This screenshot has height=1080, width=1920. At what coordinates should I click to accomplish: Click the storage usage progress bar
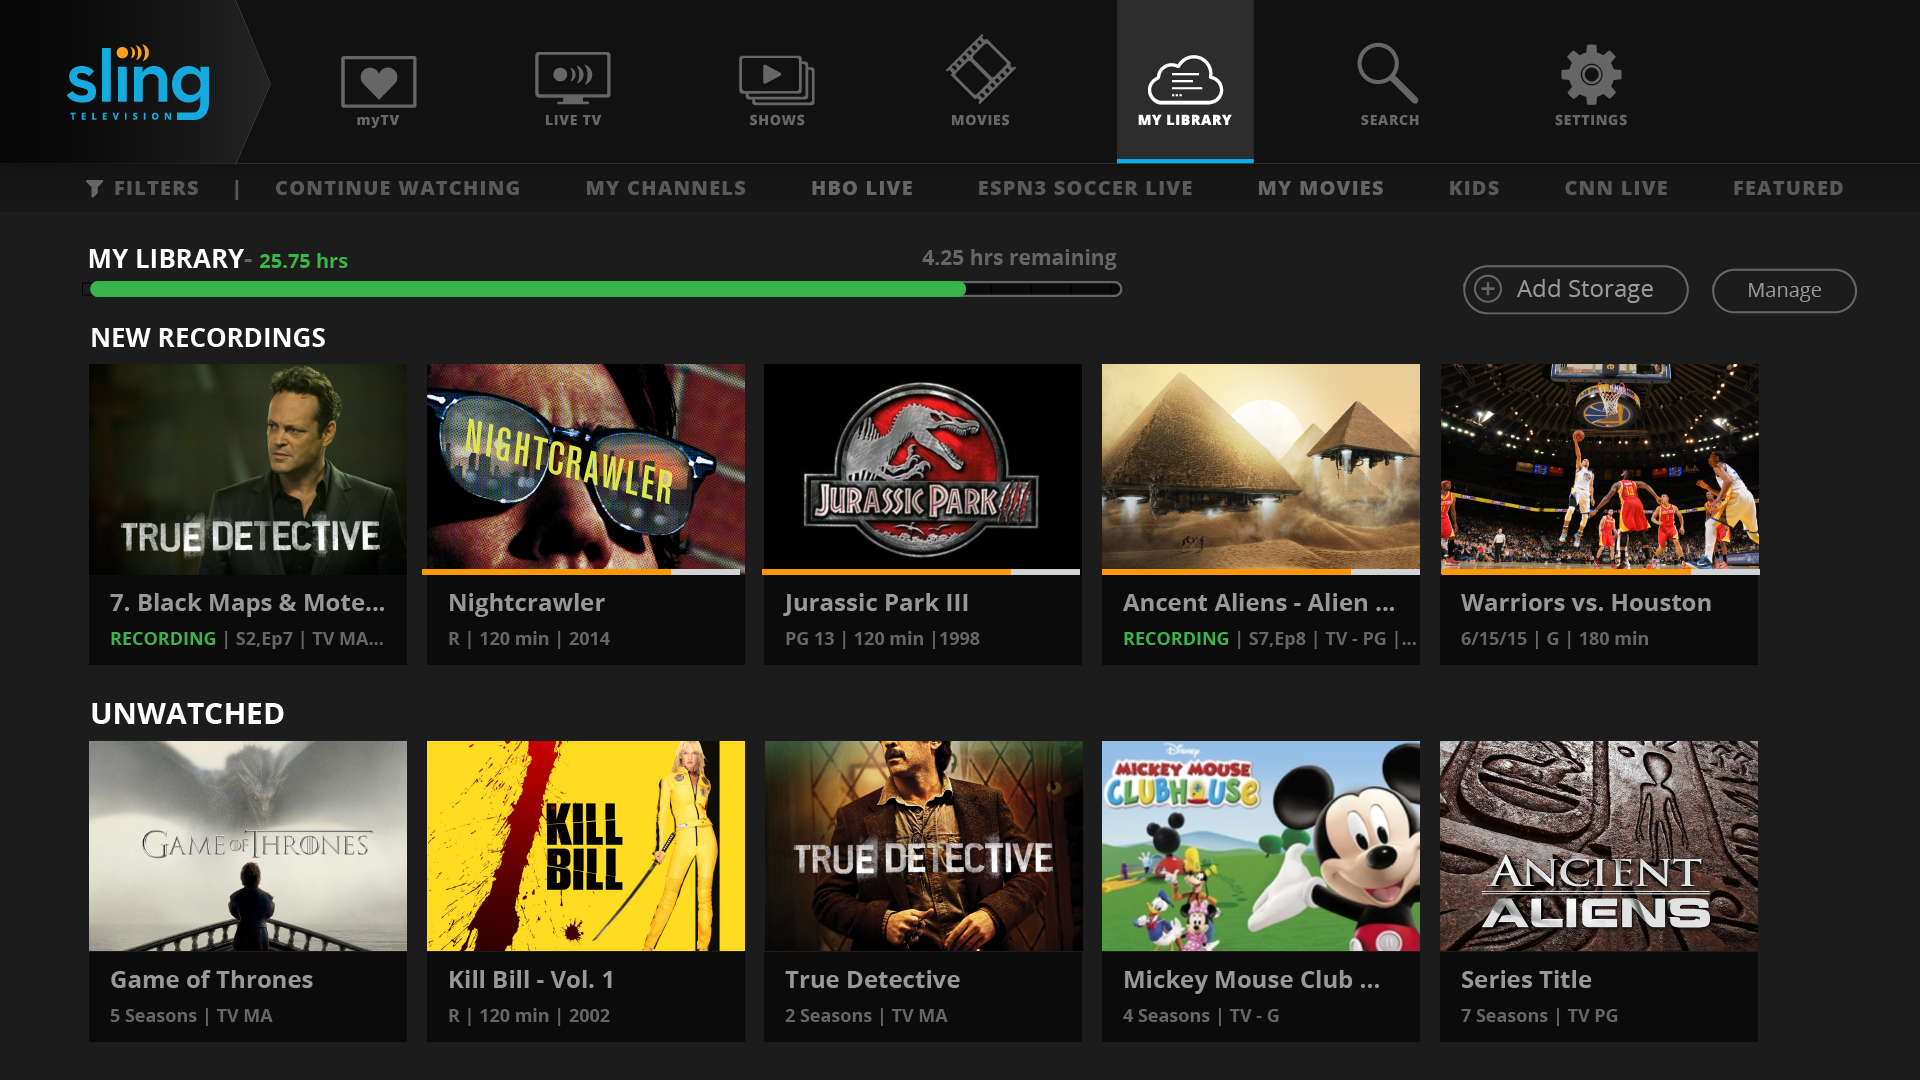point(600,289)
